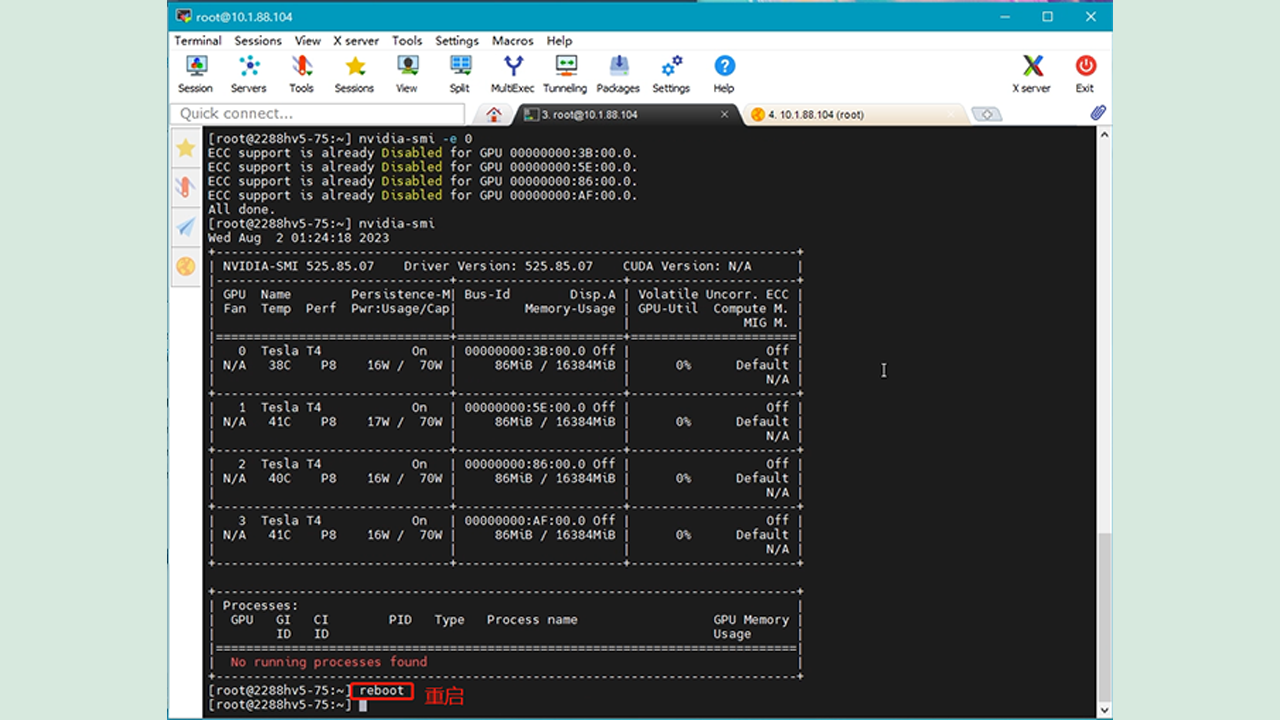Click the View toolbar icon

coord(407,74)
